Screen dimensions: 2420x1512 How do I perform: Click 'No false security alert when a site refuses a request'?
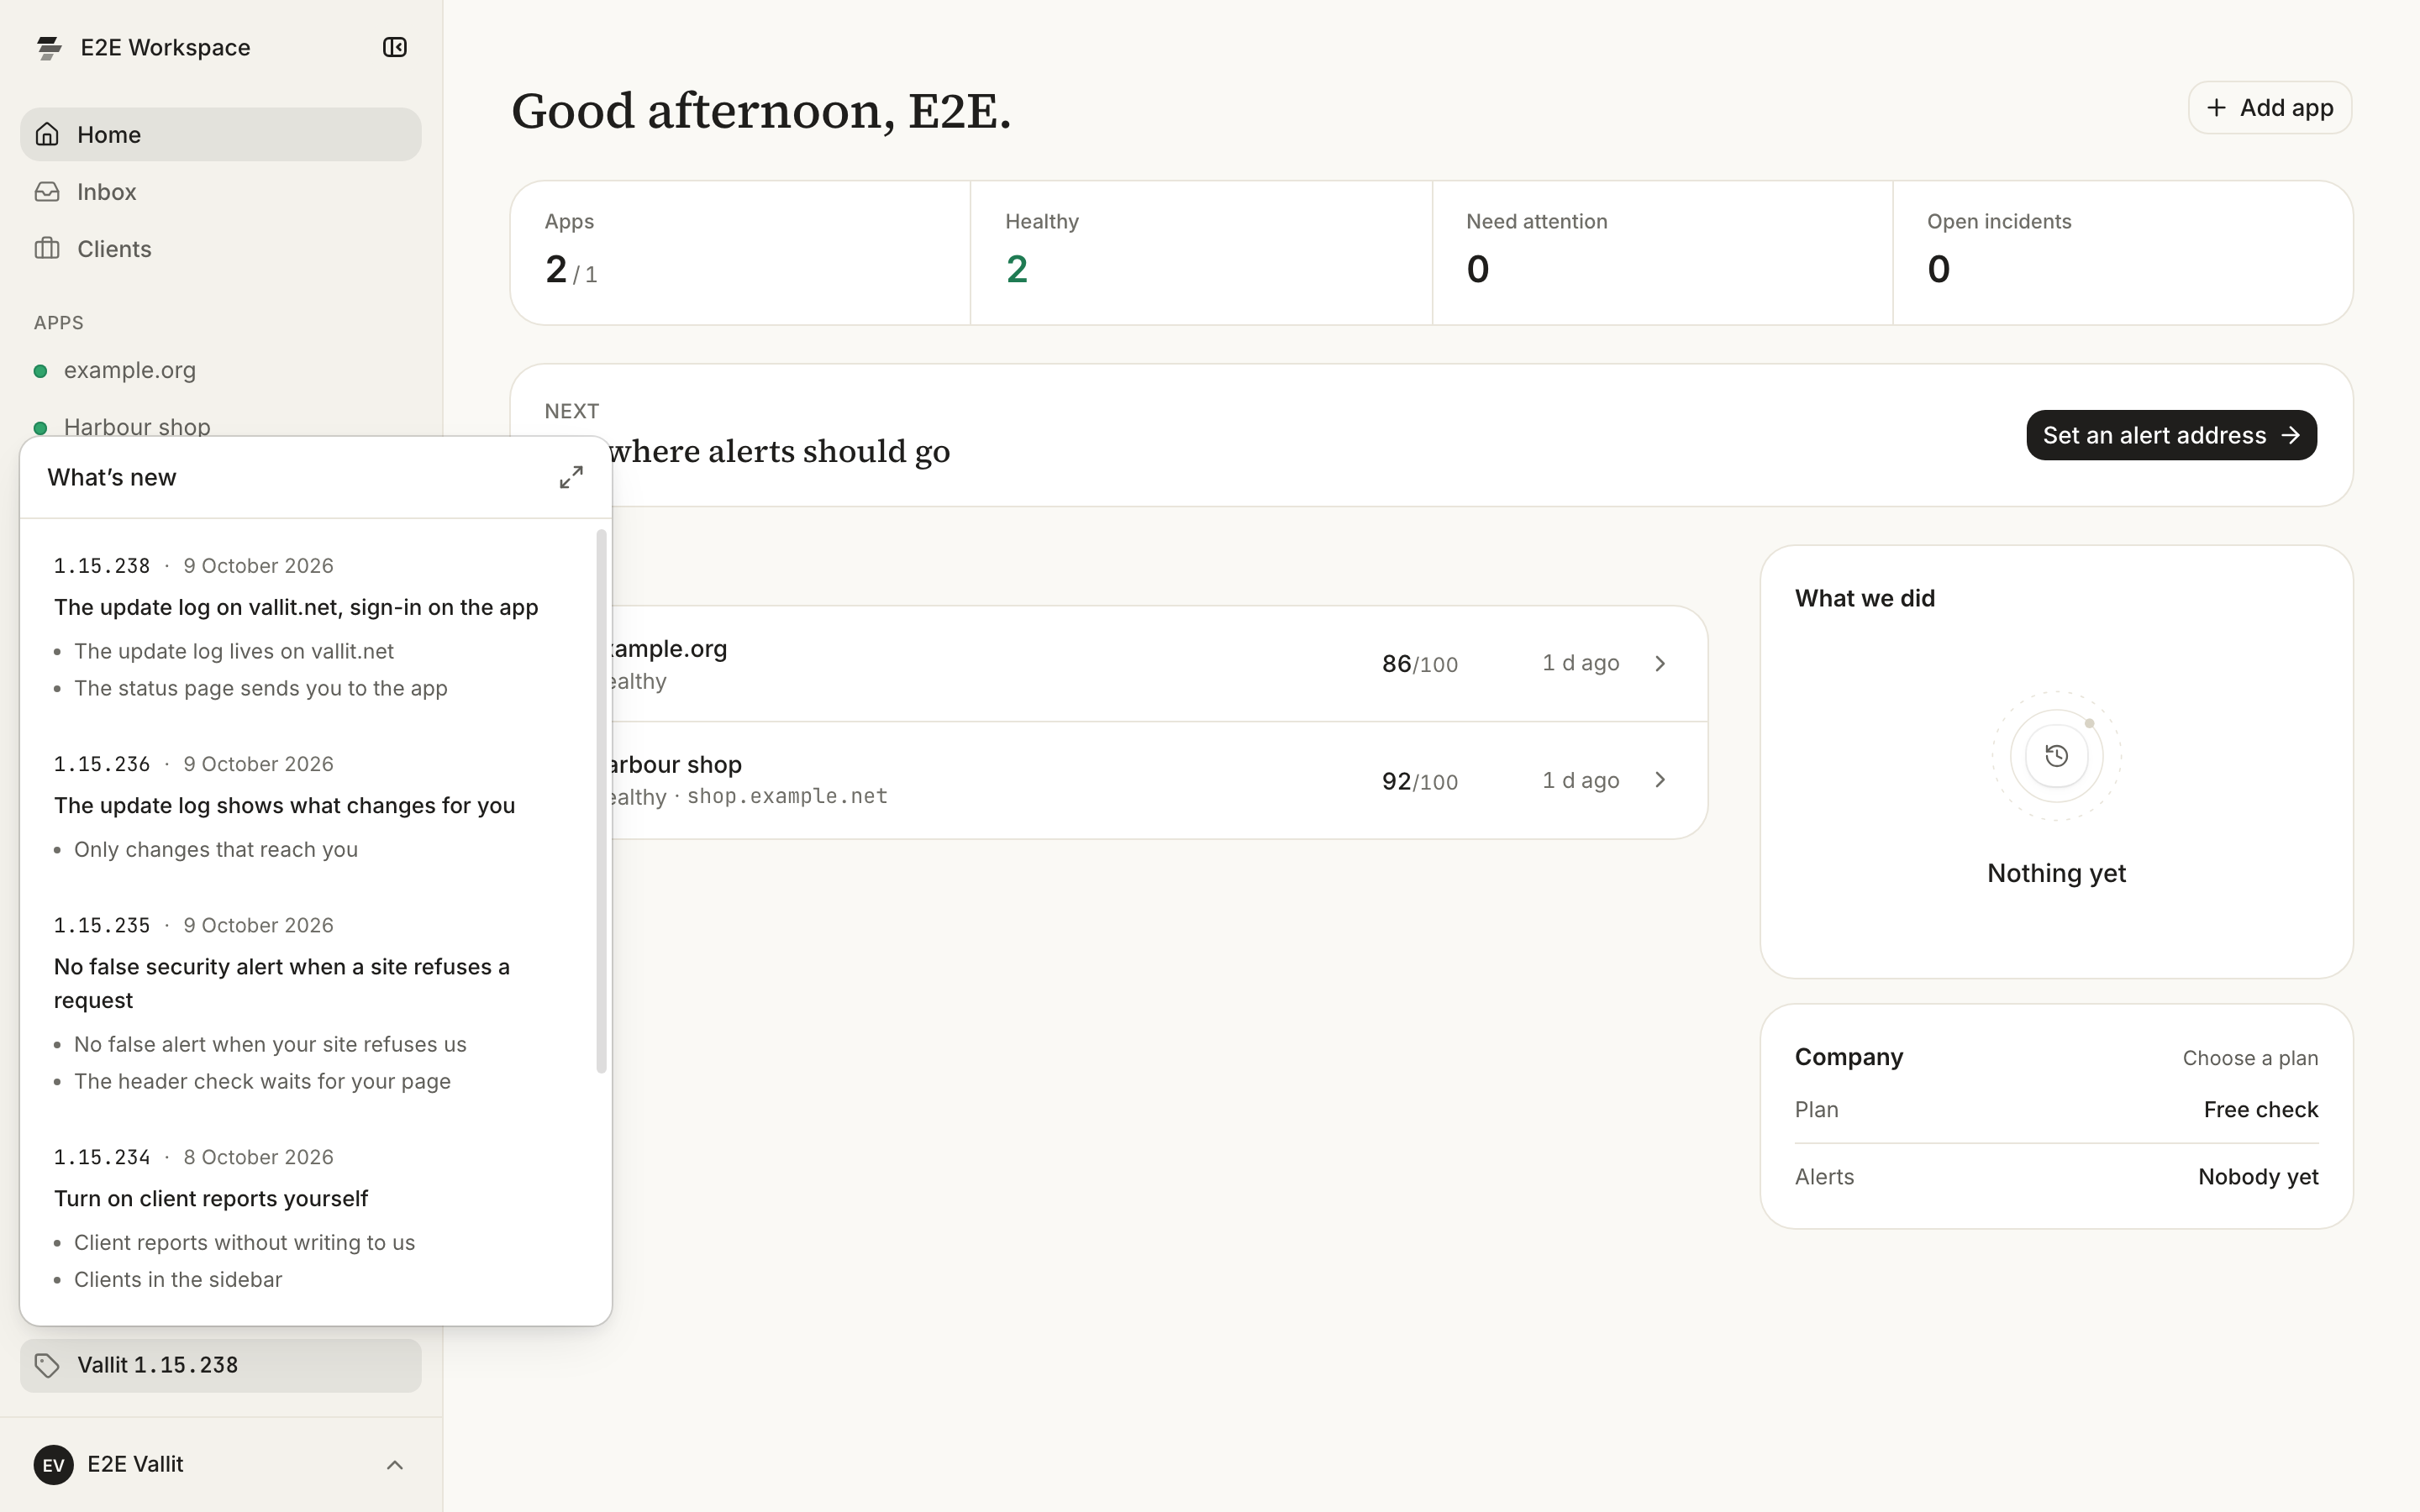(282, 983)
